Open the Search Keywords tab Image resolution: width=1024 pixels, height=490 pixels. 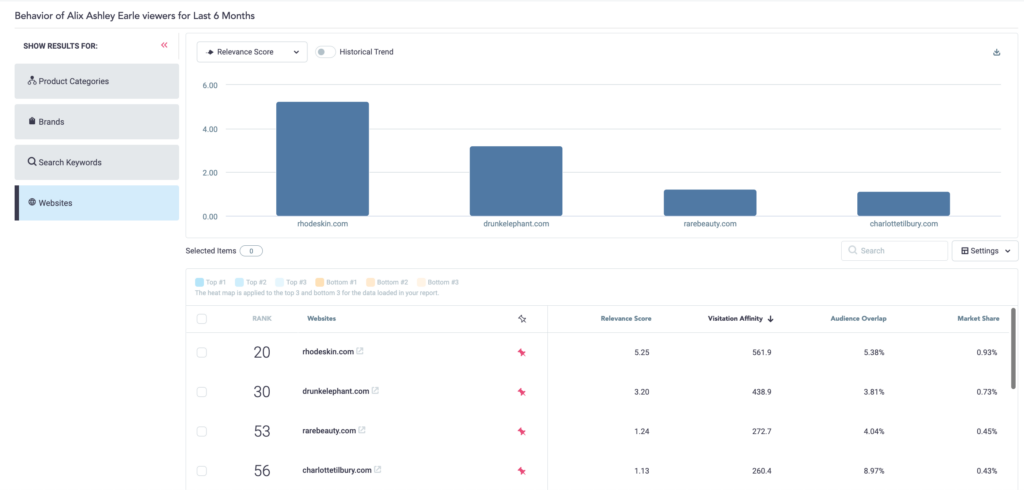click(97, 162)
